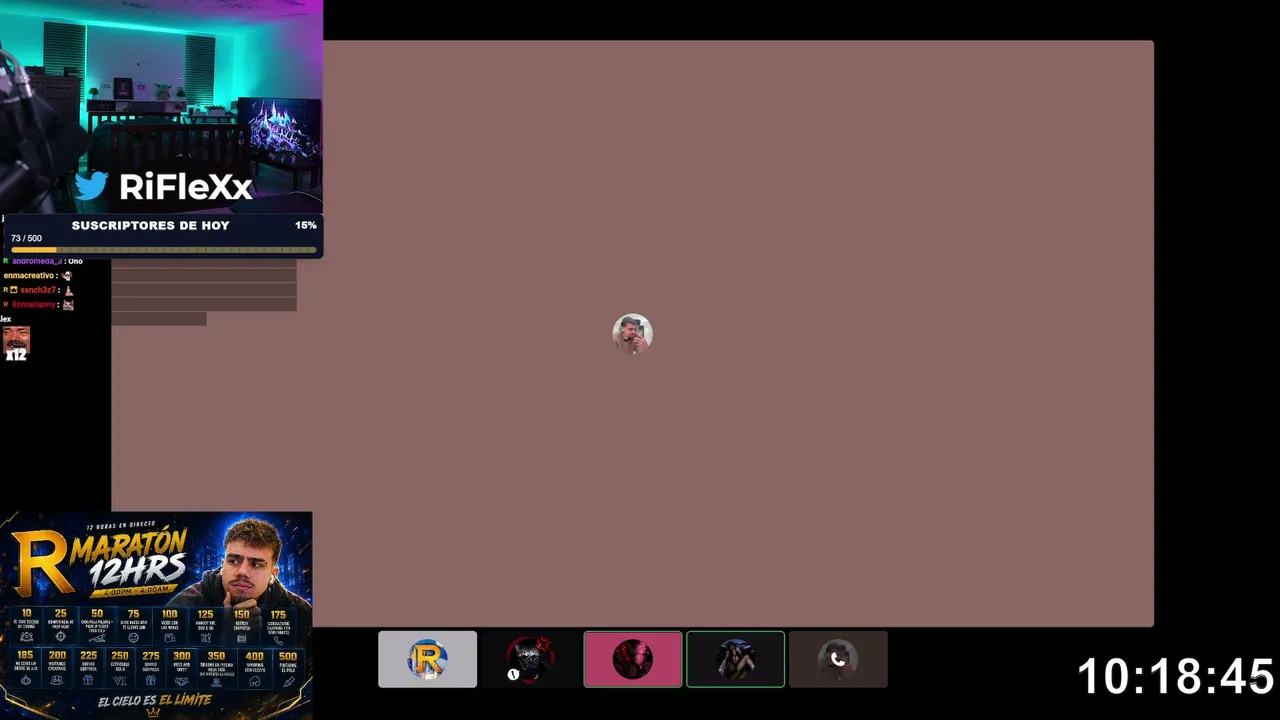This screenshot has width=1280, height=720.
Task: Click chat username sxnch3z7
Action: [x=38, y=290]
